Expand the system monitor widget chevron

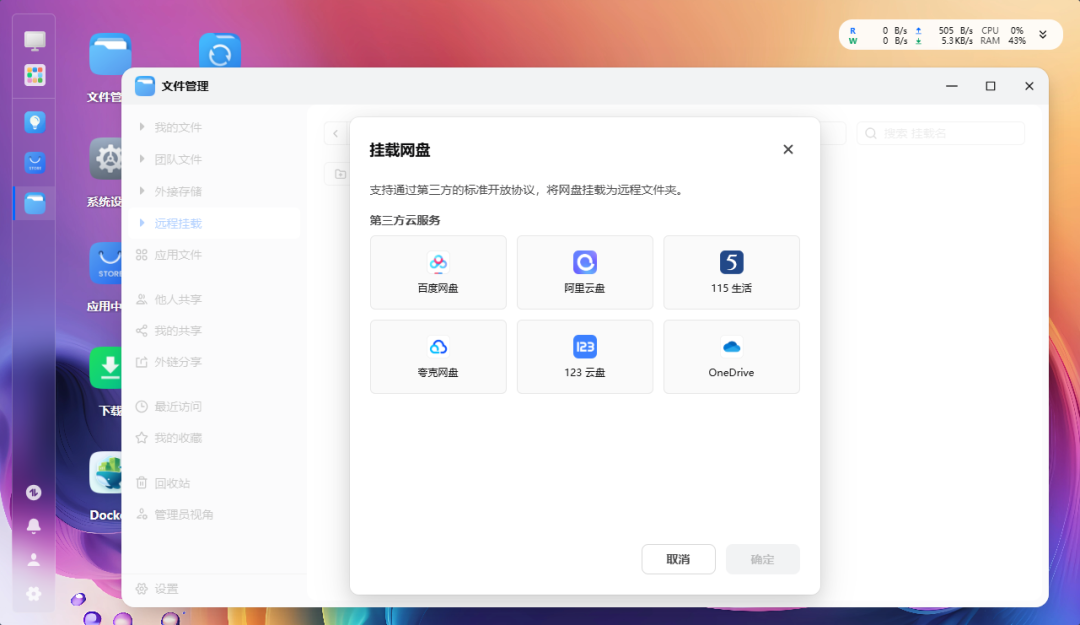(x=1043, y=35)
